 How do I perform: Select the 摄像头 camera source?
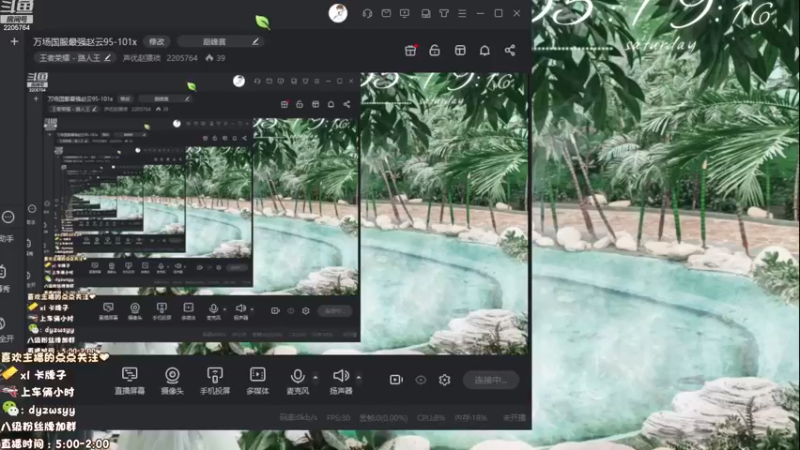click(x=172, y=381)
